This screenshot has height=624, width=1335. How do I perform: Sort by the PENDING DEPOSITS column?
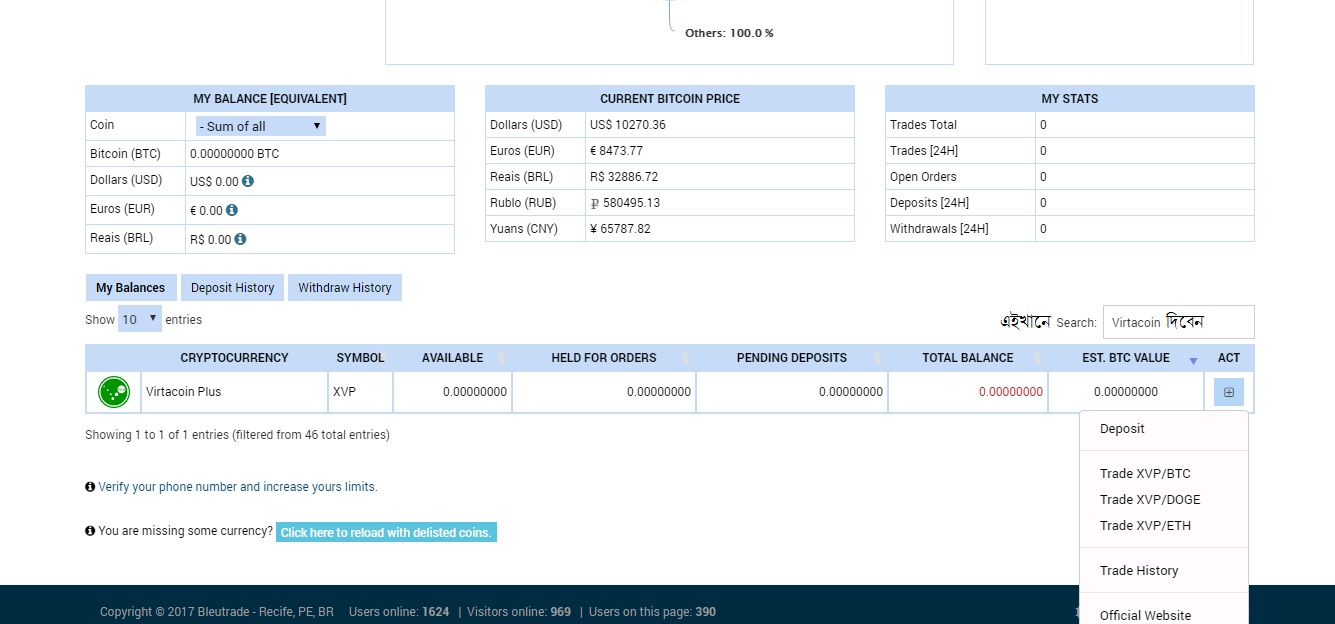792,358
